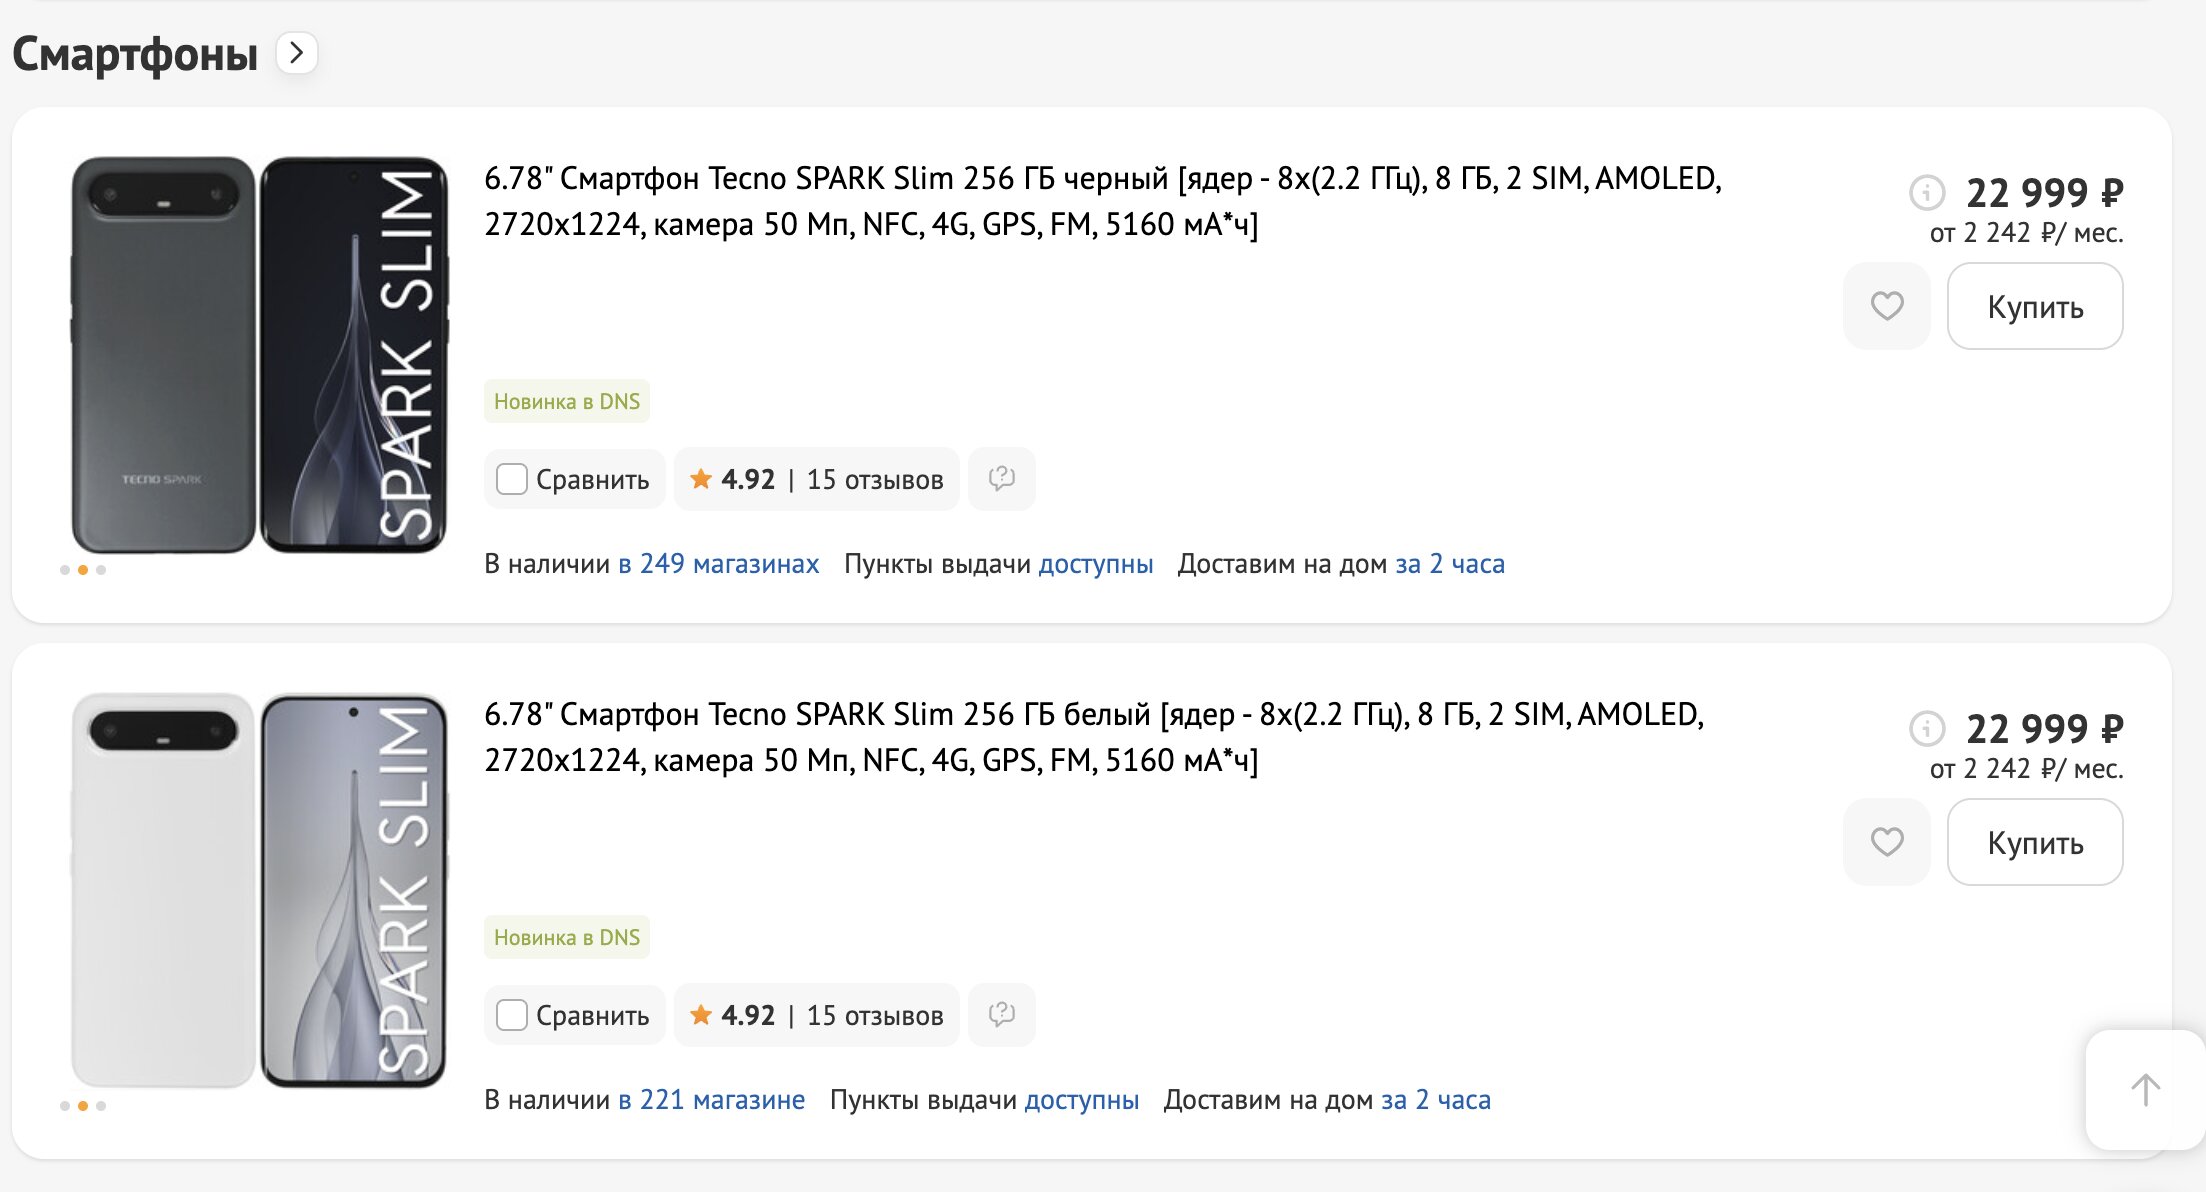Screen dimensions: 2206x1192
Task: Tick Сравнить checkbox for black phone
Action: [x=512, y=480]
